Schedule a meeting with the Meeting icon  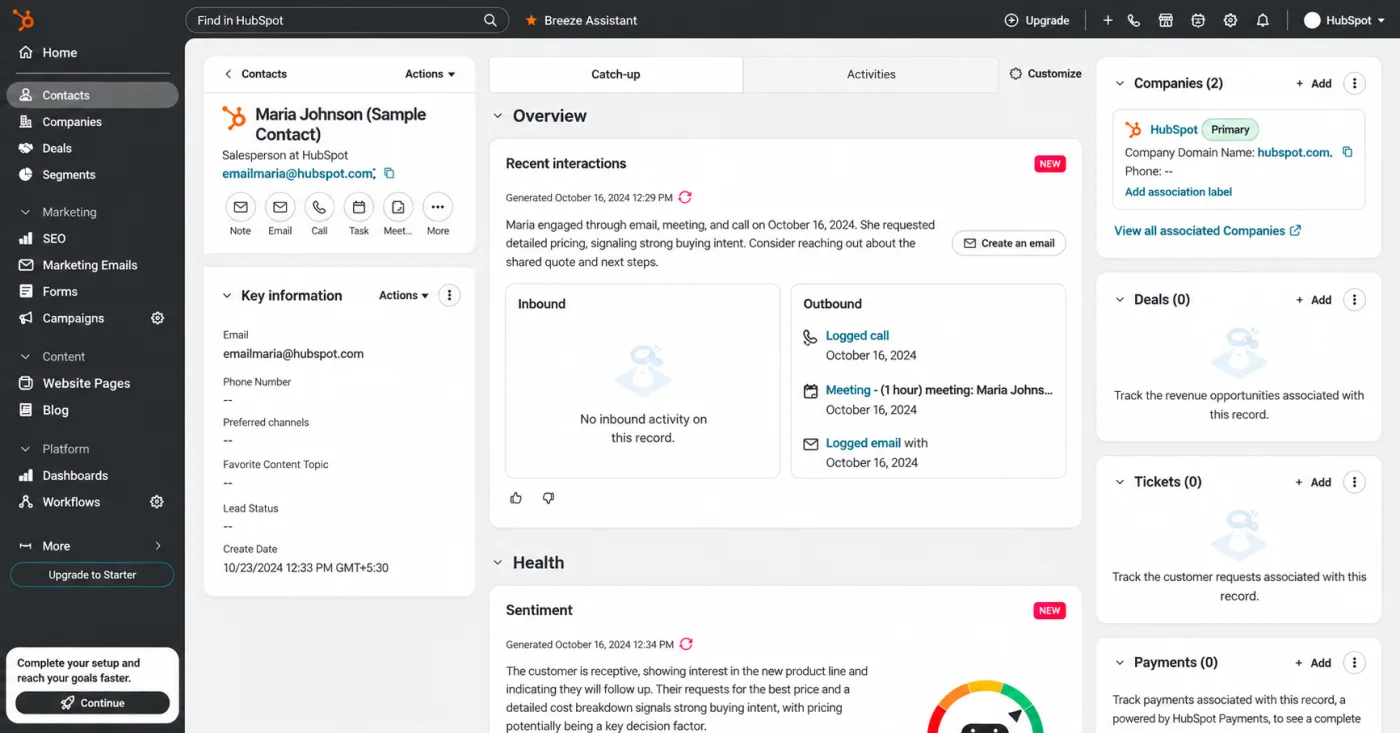point(398,207)
